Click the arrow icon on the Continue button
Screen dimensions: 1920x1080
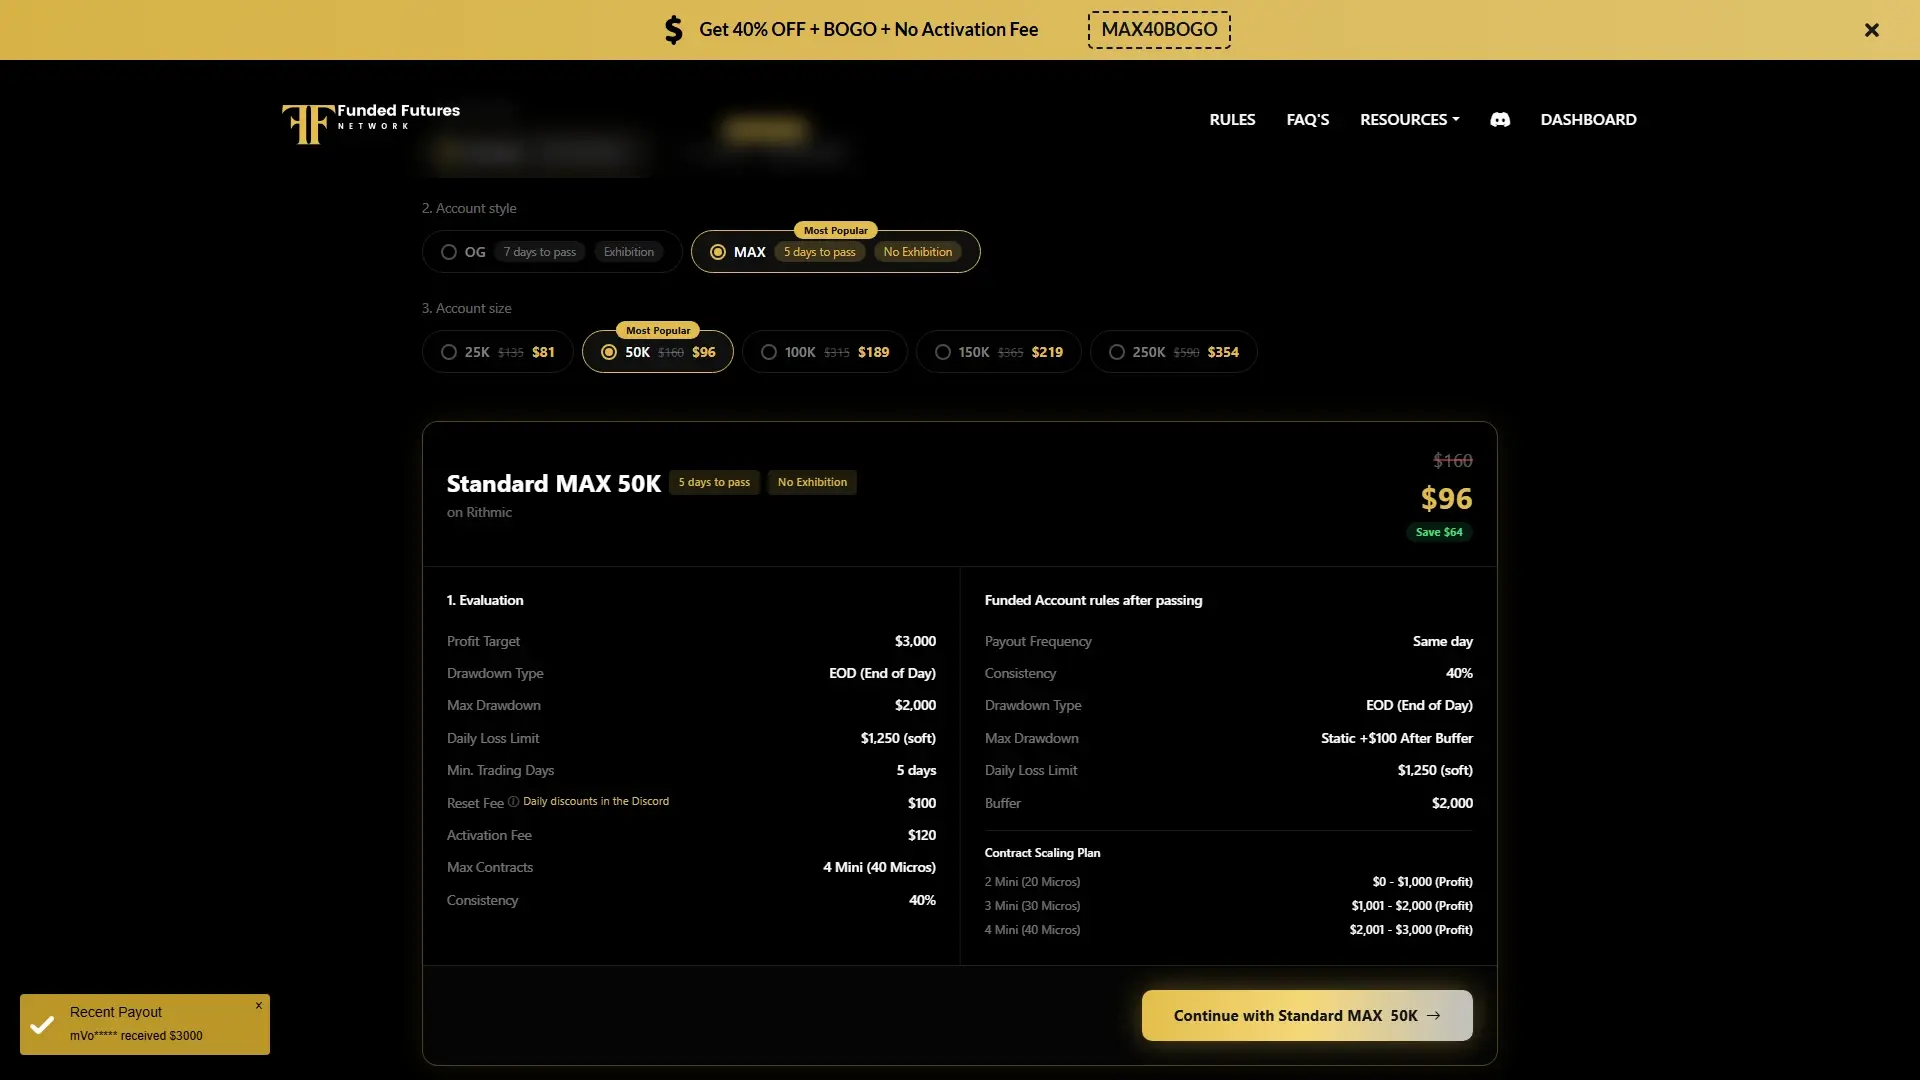click(1434, 1015)
